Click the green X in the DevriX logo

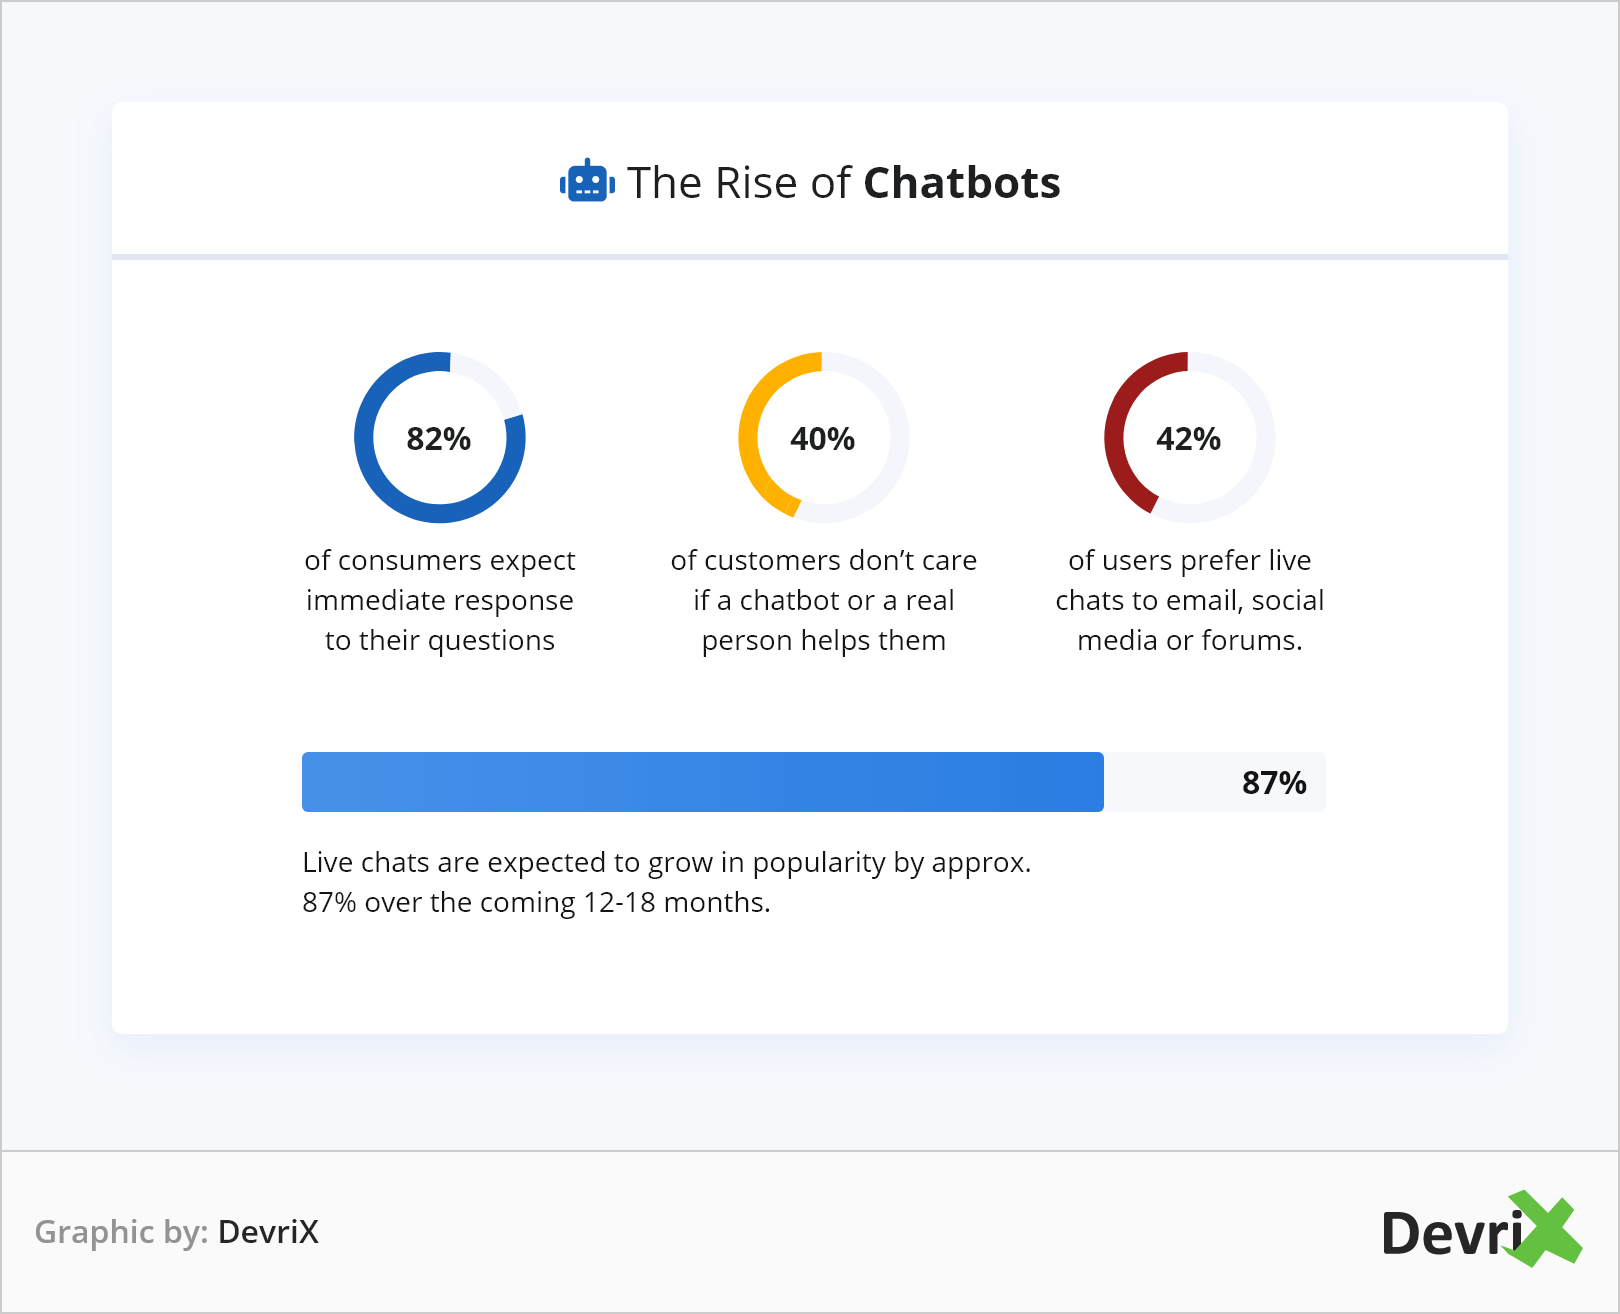point(1546,1228)
